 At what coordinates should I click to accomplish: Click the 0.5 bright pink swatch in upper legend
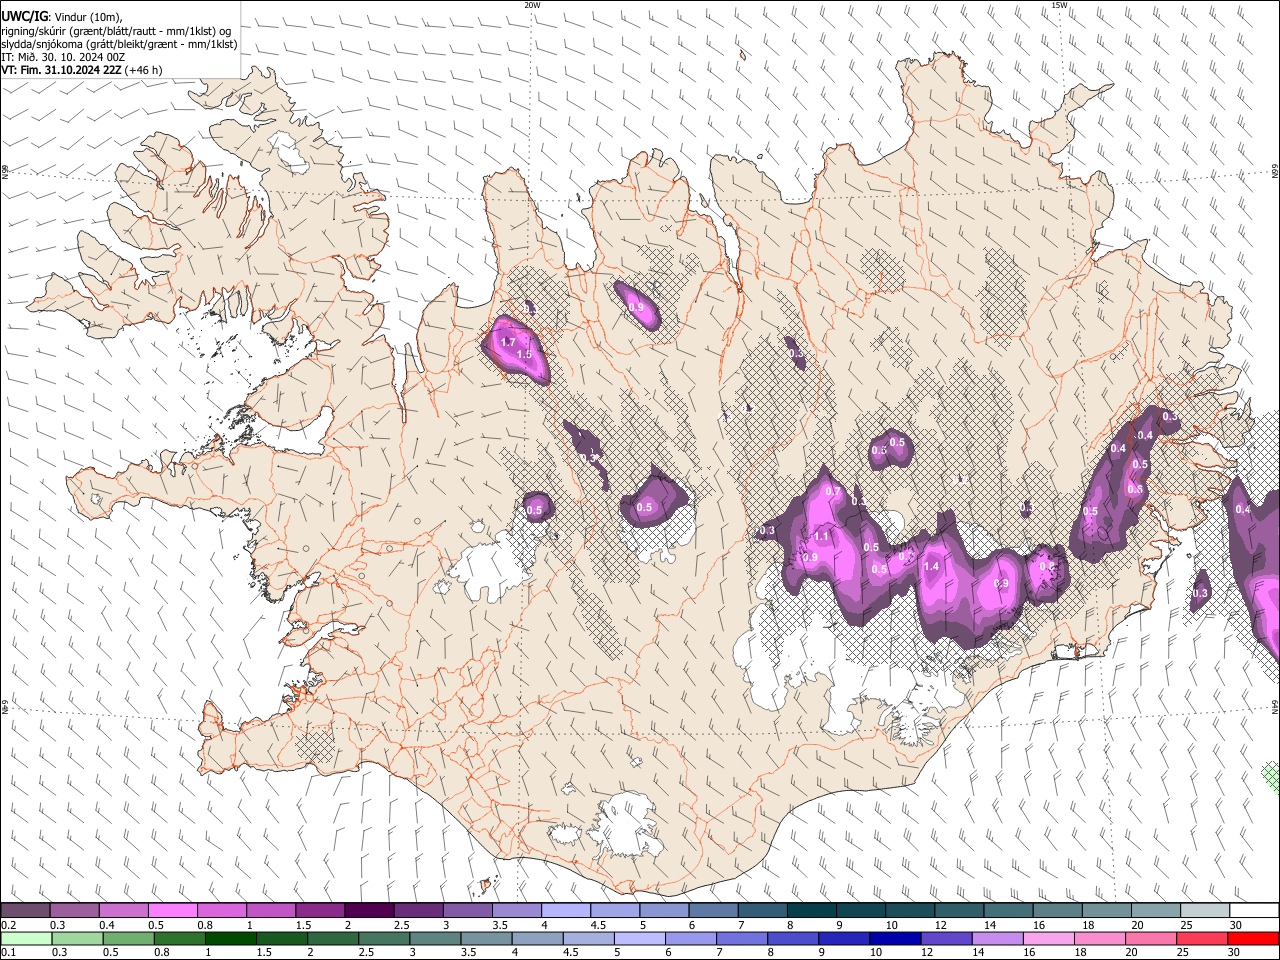click(172, 910)
